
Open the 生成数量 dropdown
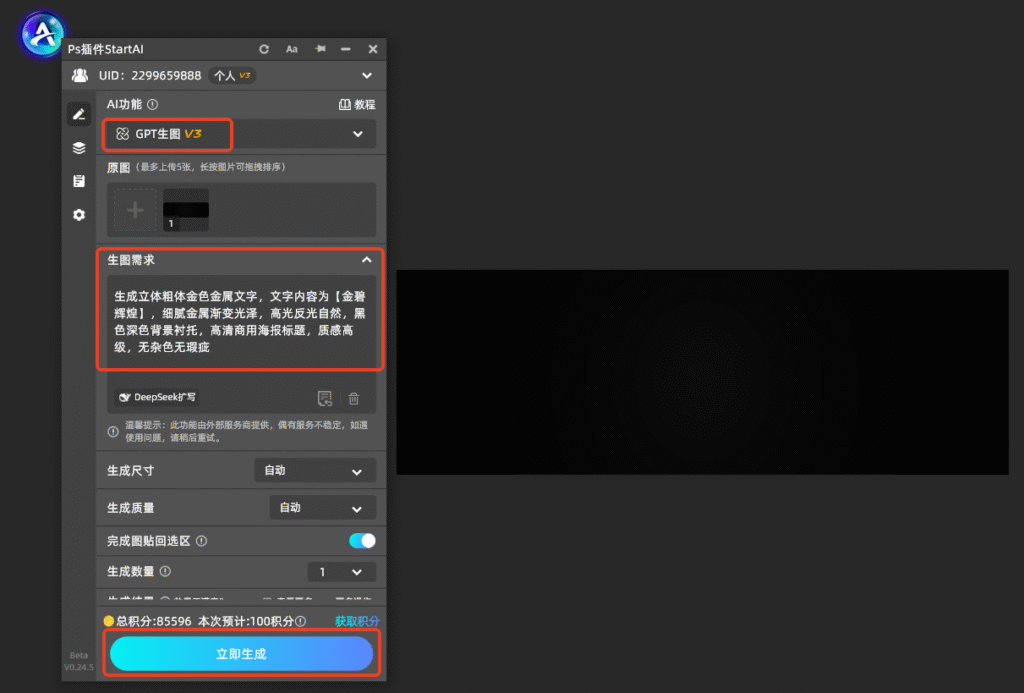[x=342, y=572]
